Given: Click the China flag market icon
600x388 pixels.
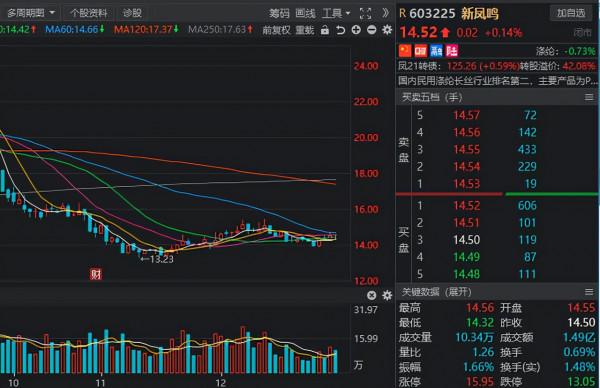Looking at the screenshot, I should (x=405, y=51).
